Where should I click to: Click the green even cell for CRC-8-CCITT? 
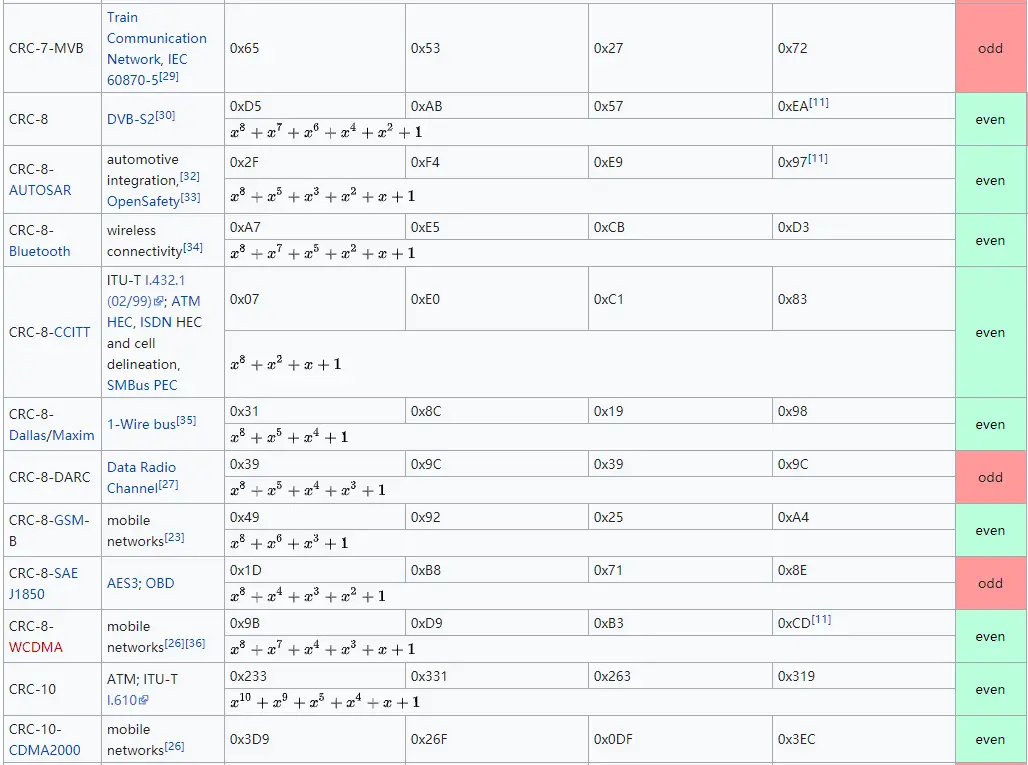tap(990, 332)
